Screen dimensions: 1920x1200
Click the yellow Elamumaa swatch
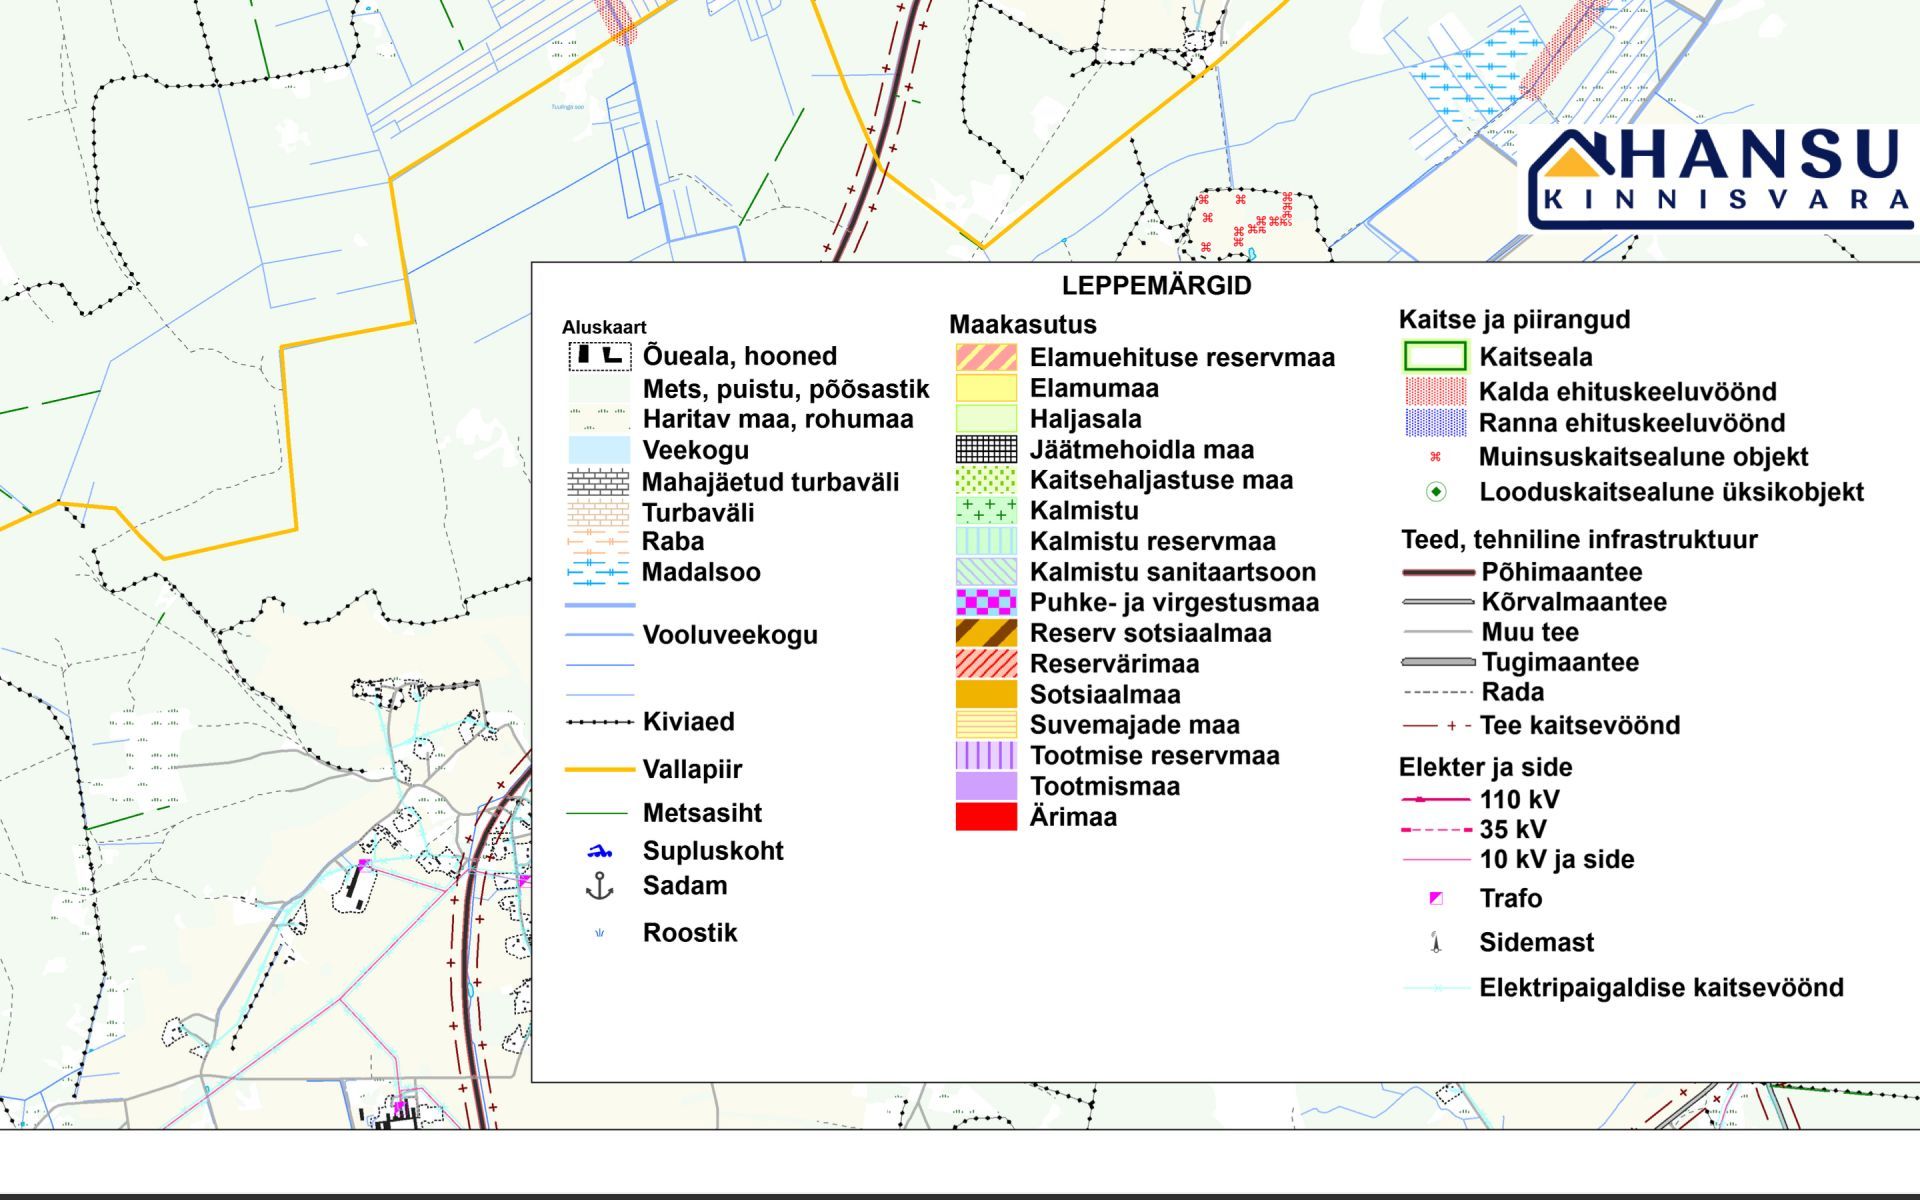(x=986, y=388)
